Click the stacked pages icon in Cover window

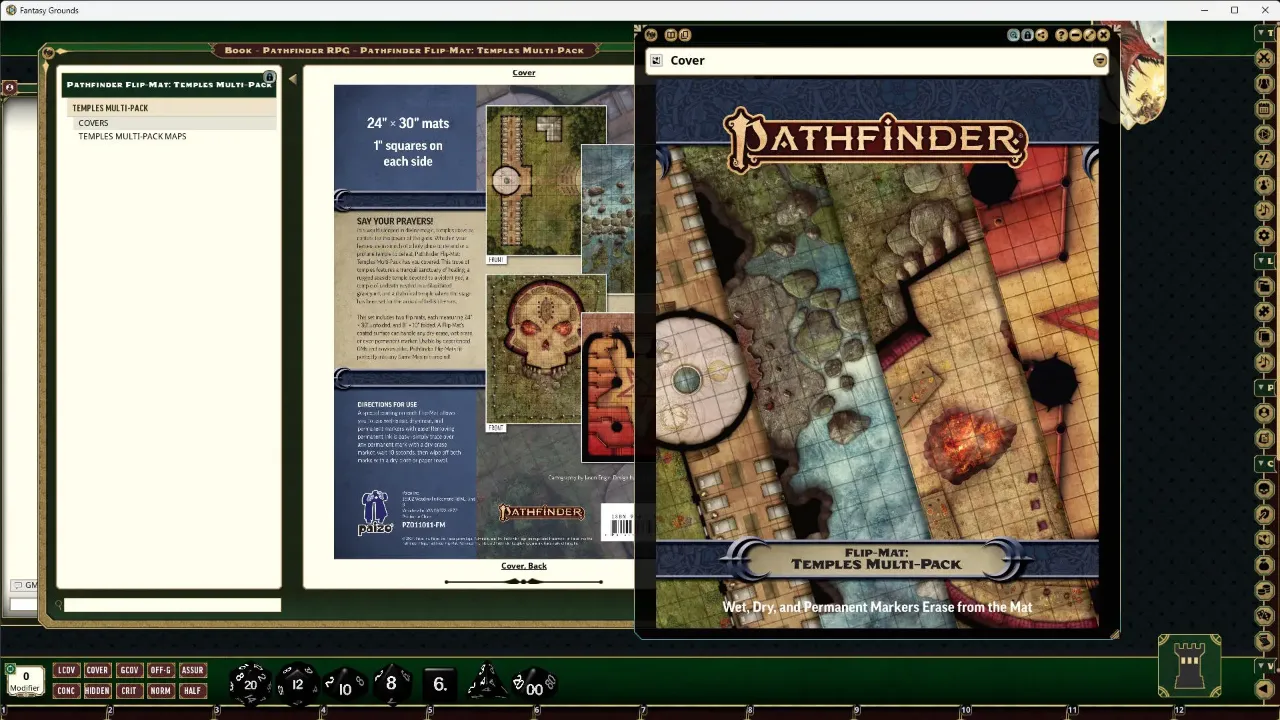click(685, 35)
